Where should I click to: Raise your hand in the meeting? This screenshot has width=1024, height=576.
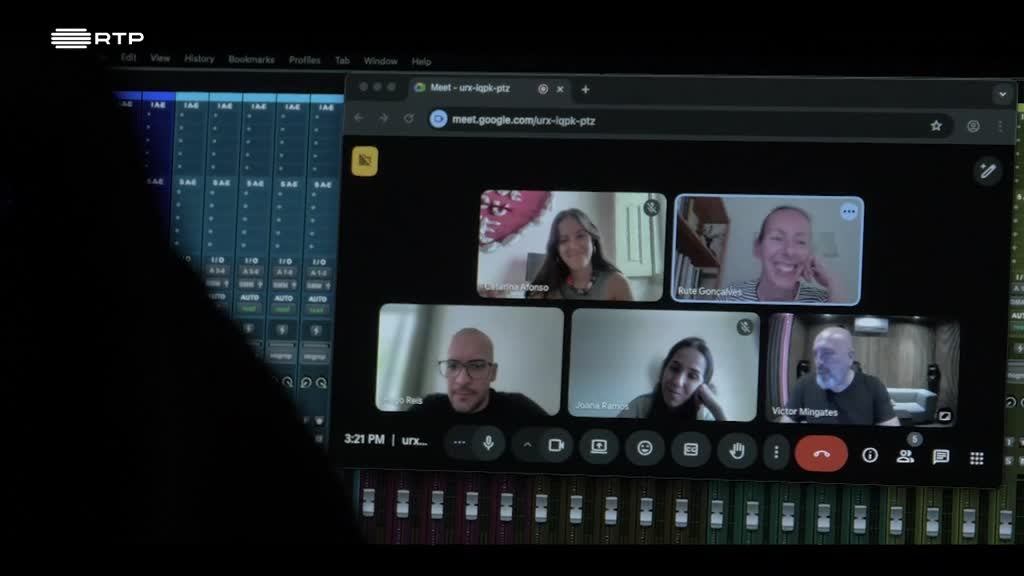point(736,450)
